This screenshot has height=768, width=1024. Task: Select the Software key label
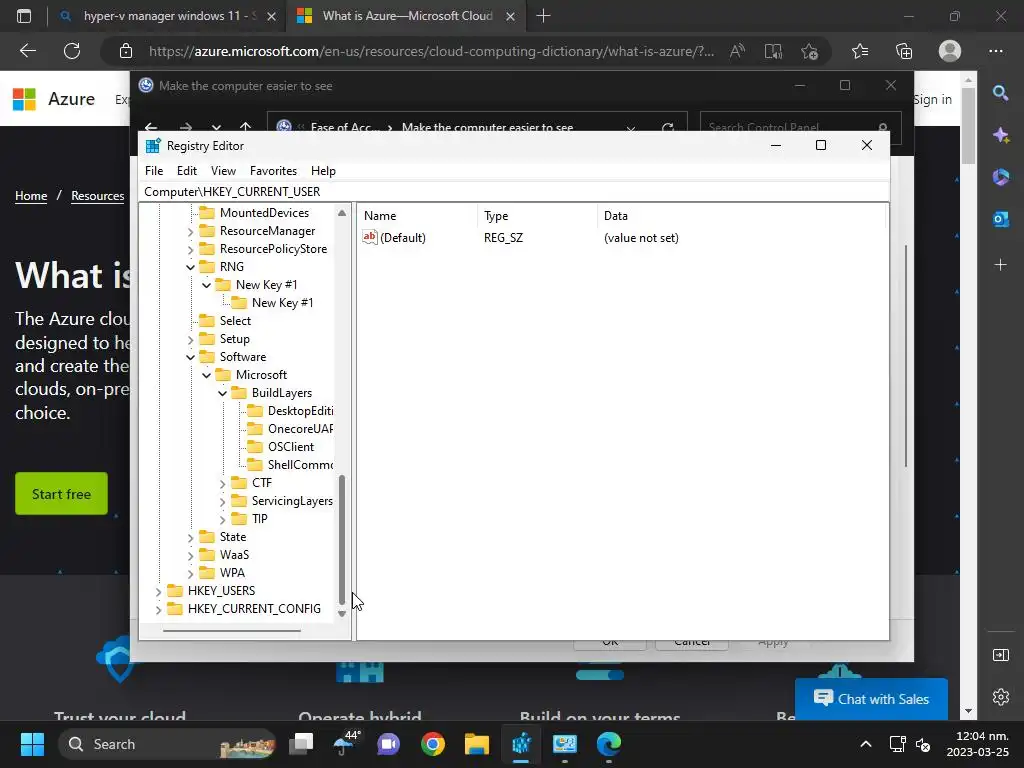243,357
